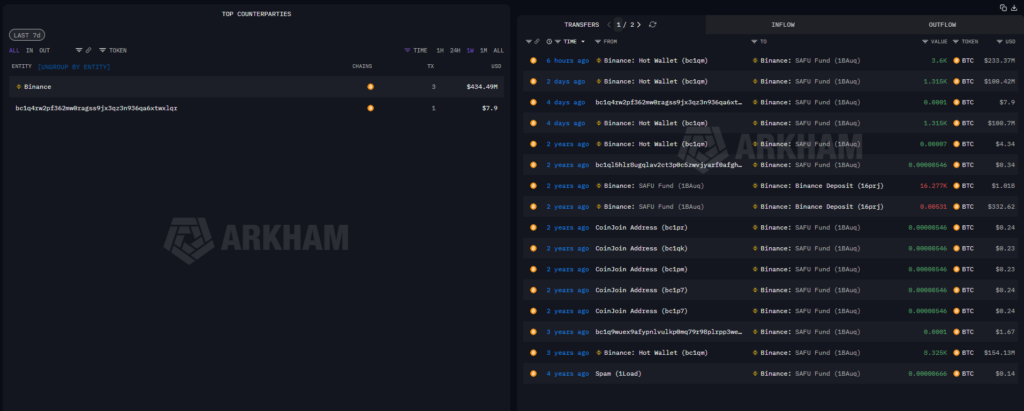Go to next transfers page arrow
Image resolution: width=1024 pixels, height=411 pixels.
[639, 23]
